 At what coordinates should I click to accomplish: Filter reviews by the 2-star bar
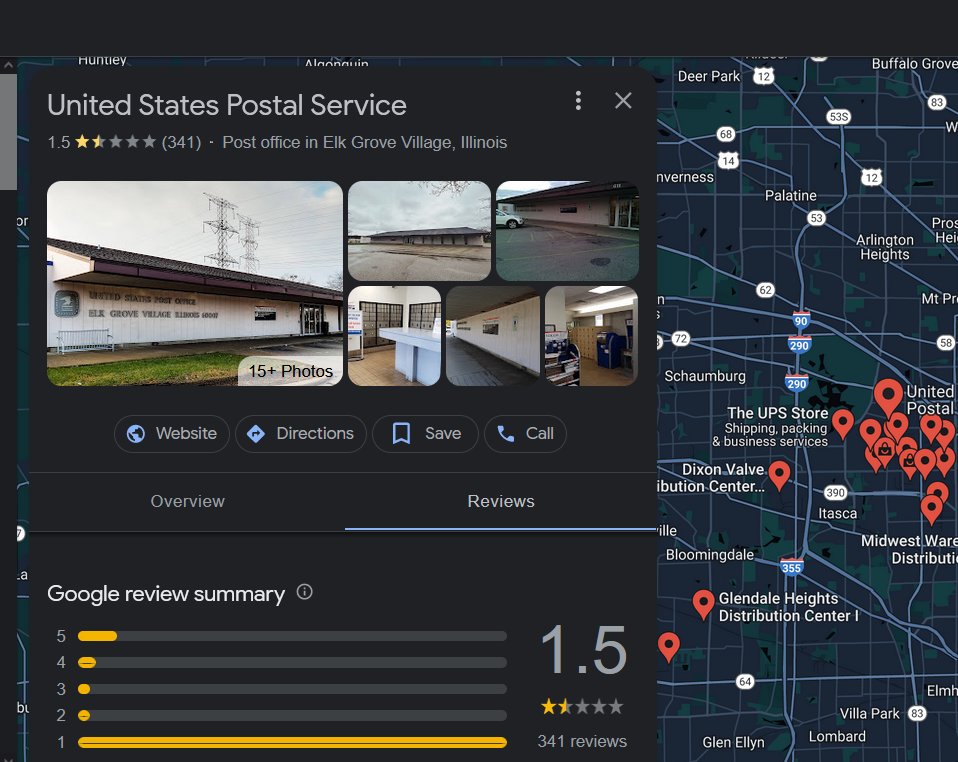(x=292, y=716)
